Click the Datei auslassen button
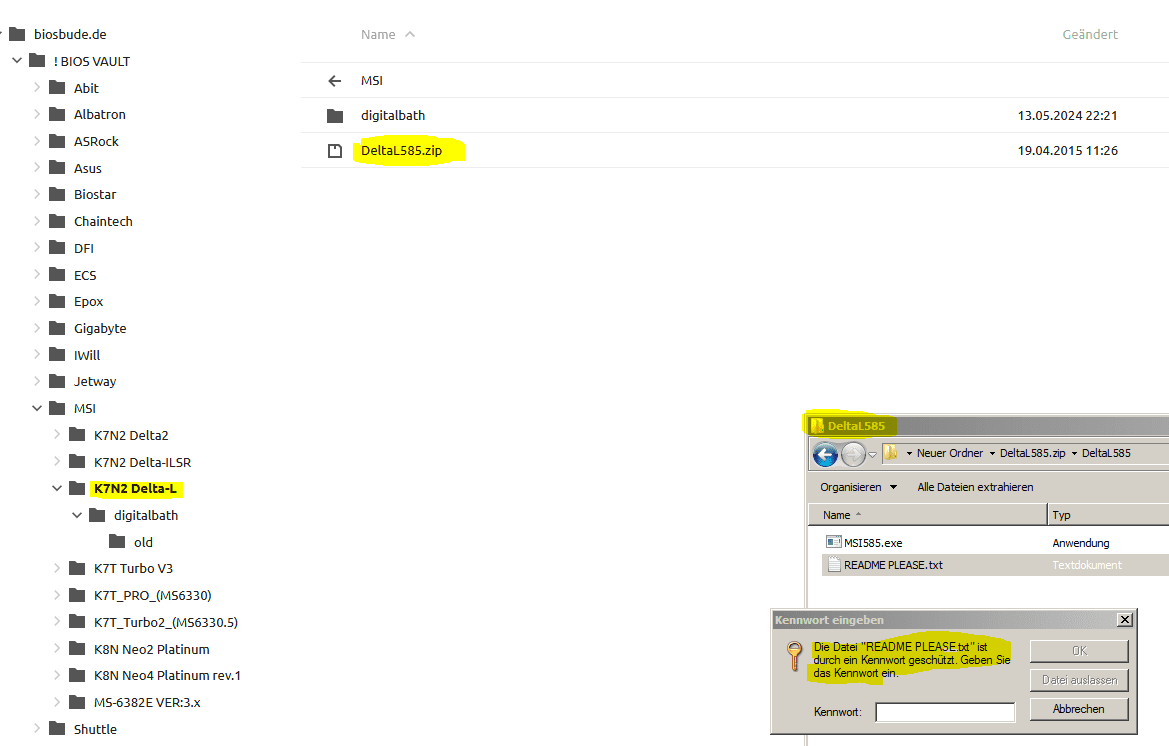 (x=1079, y=680)
